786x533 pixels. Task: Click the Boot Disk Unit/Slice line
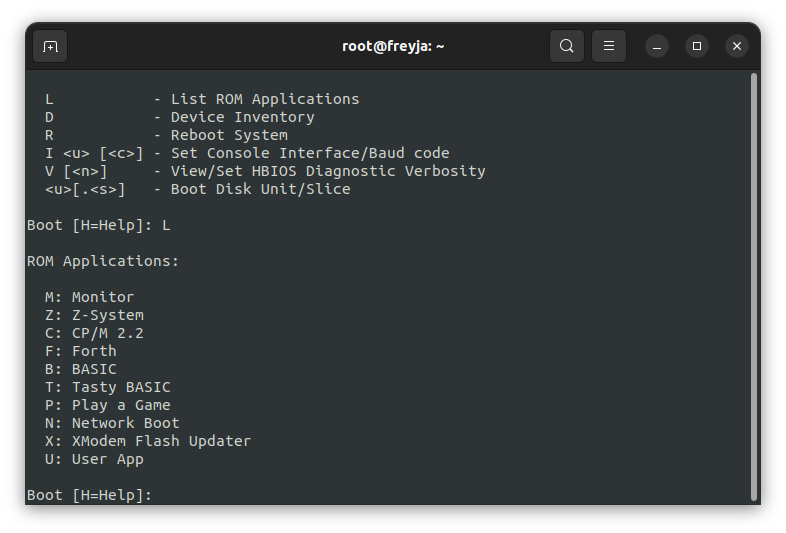point(198,190)
